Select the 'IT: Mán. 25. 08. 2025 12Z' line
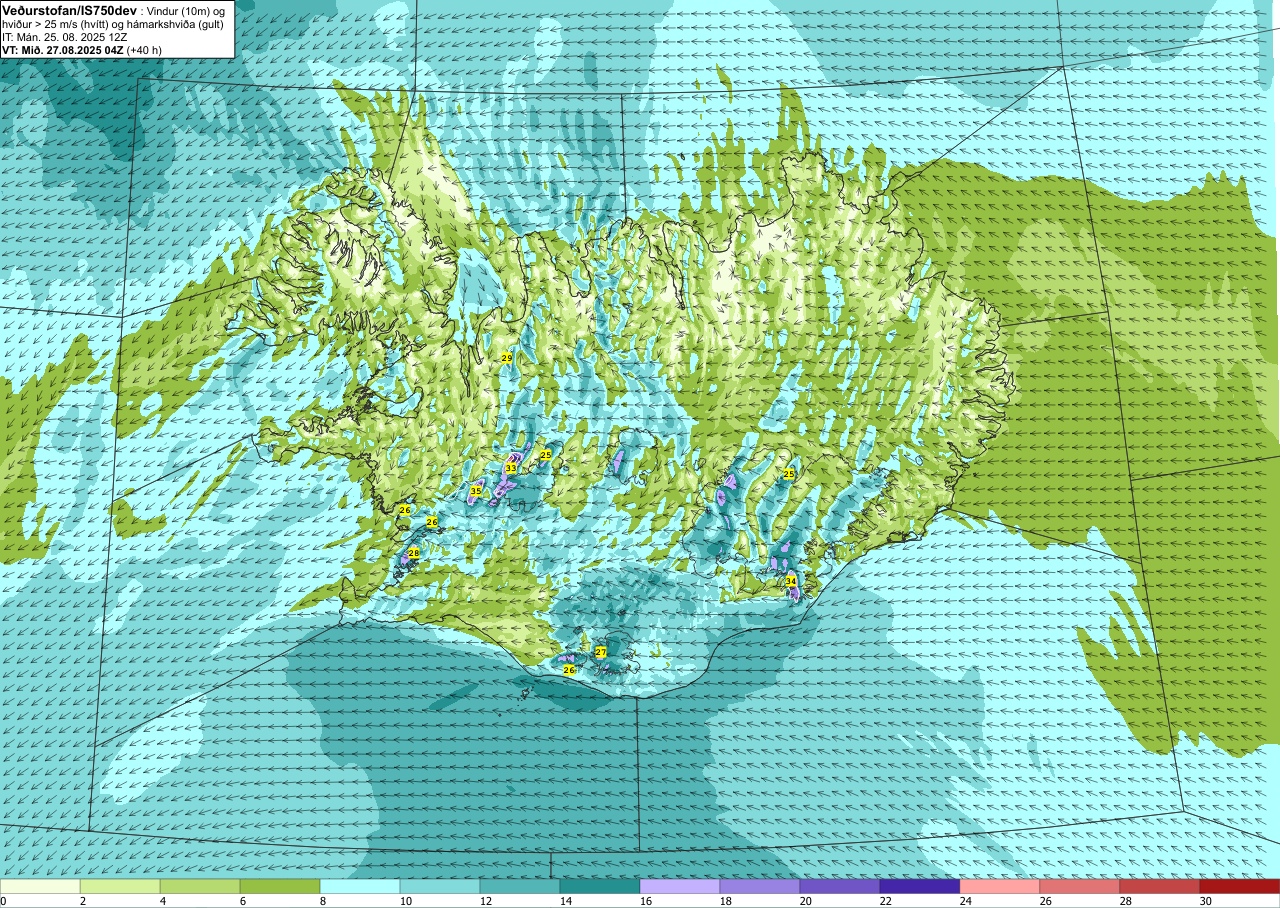1280x908 pixels. [x=65, y=37]
